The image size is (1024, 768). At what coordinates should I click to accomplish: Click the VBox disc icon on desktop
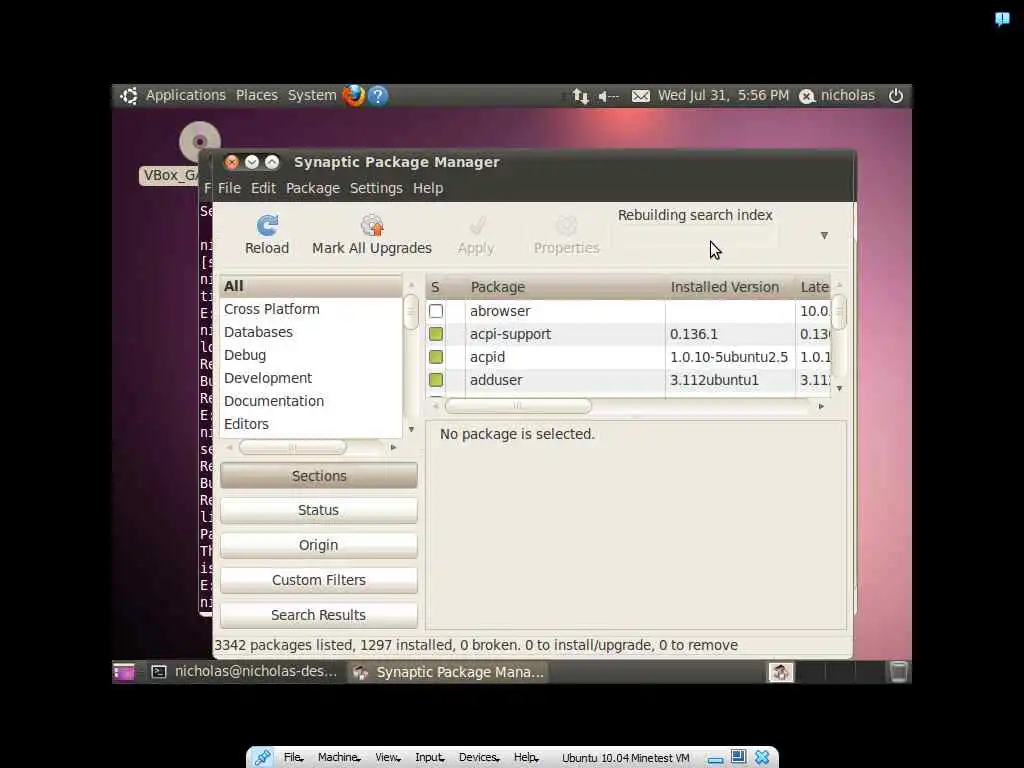(x=200, y=141)
